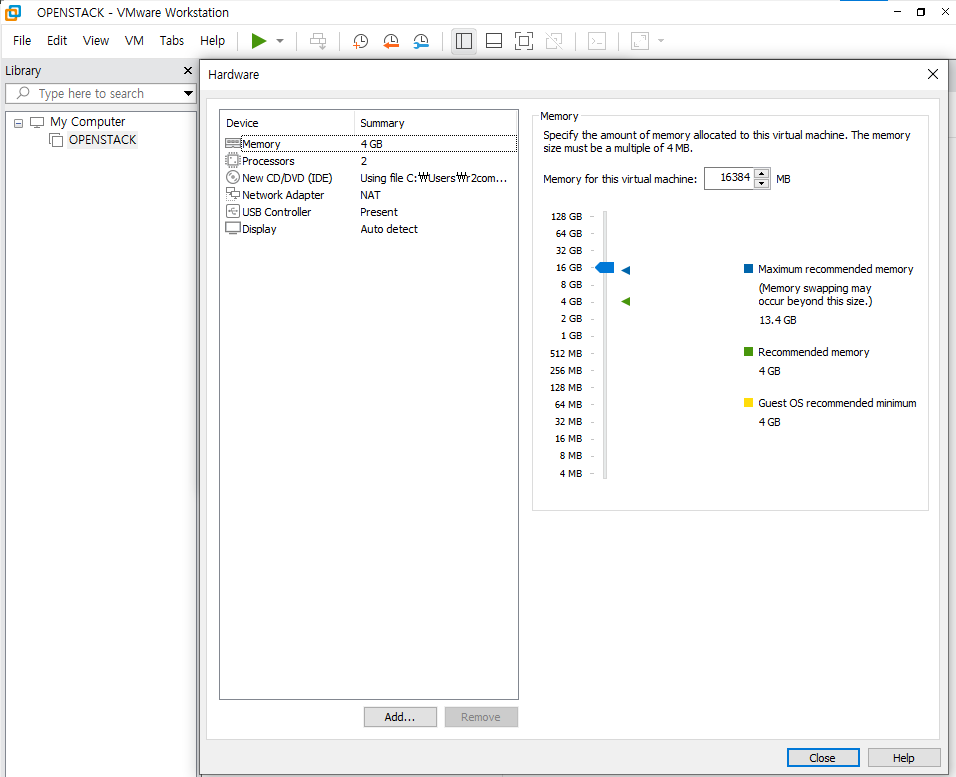
Task: Open the VM menu
Action: coord(134,41)
